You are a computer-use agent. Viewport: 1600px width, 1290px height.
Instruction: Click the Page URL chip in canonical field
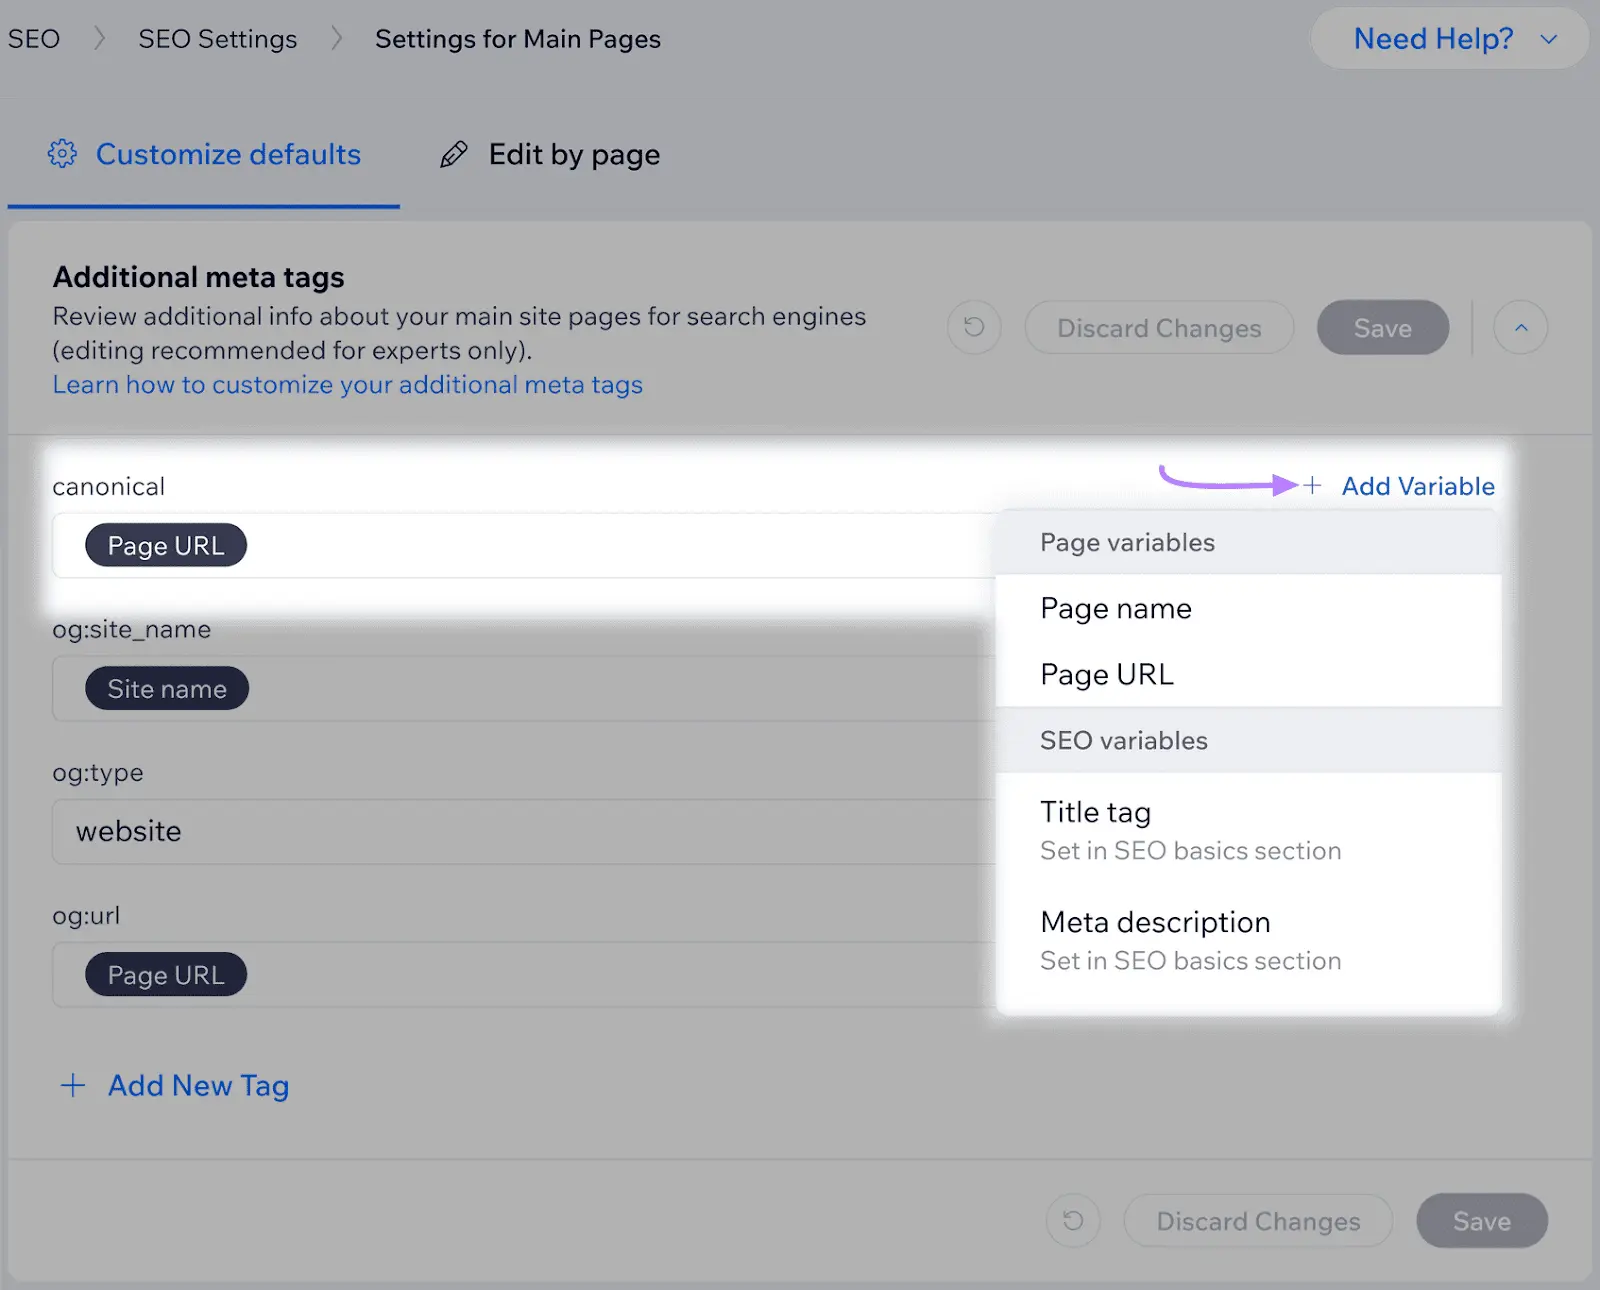coord(165,545)
